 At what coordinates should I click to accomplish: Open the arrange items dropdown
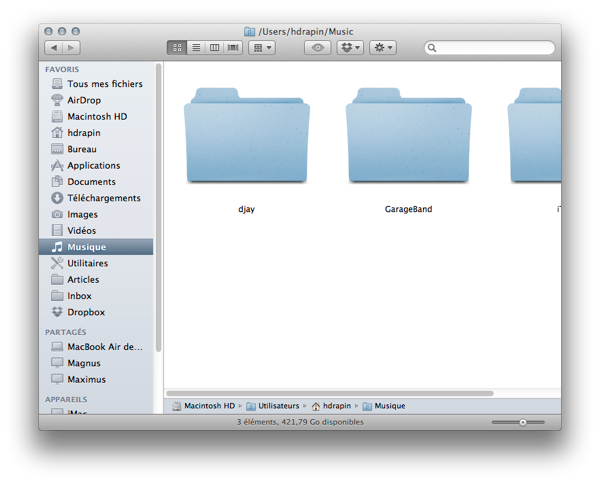[x=262, y=47]
